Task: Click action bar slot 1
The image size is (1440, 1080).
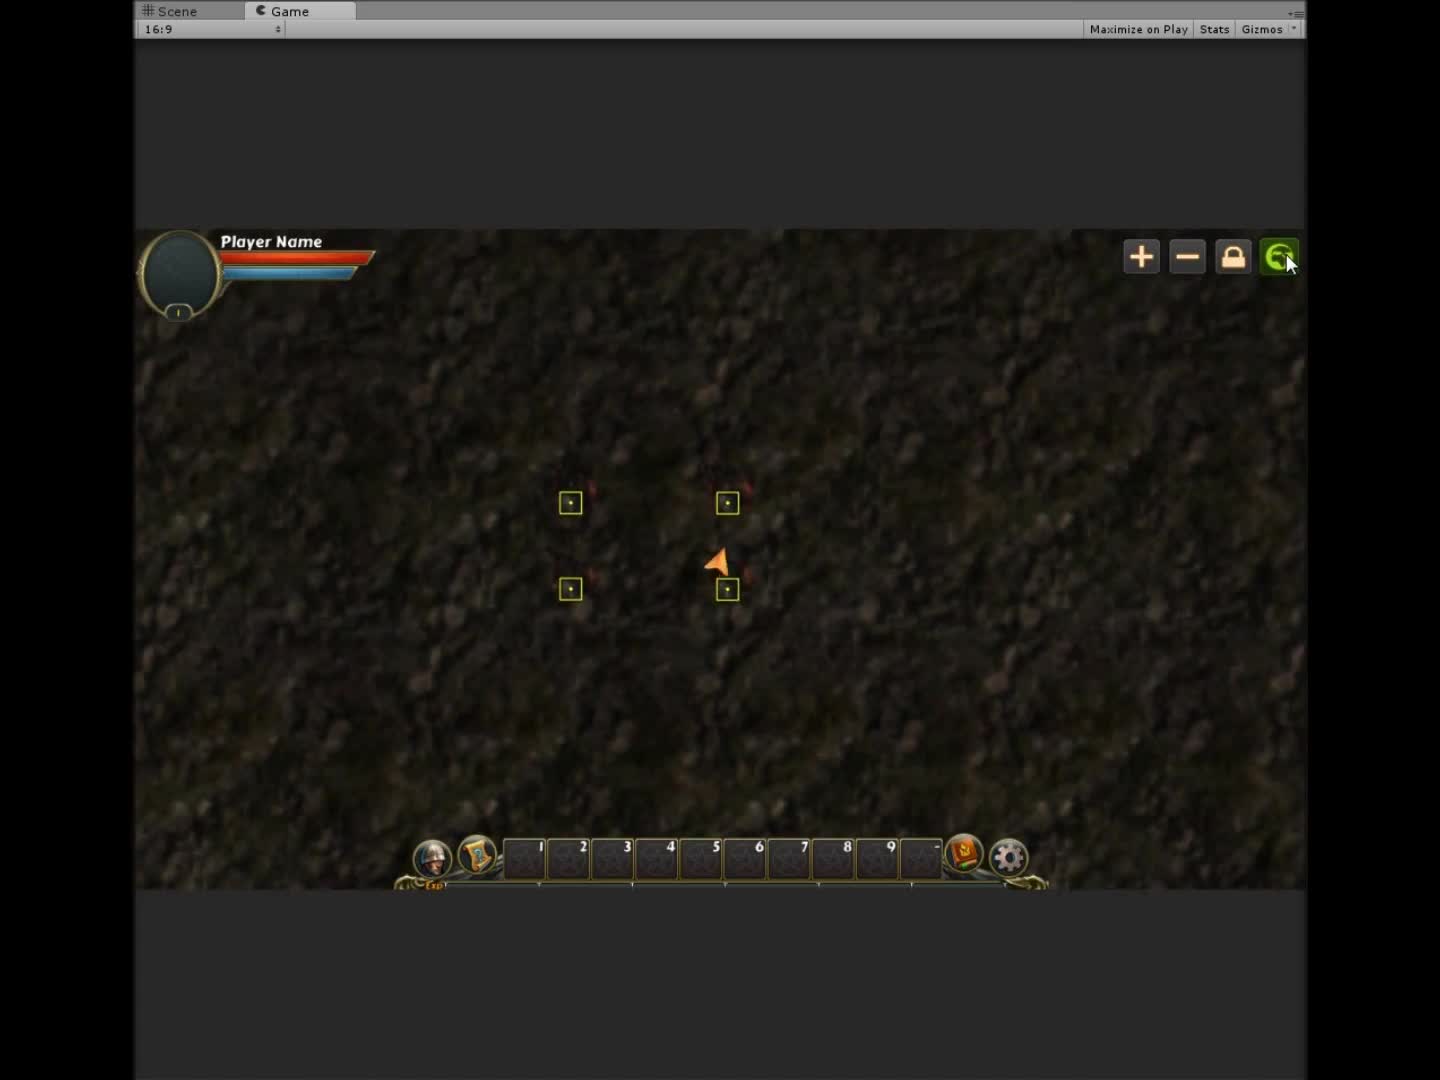Action: coord(525,859)
